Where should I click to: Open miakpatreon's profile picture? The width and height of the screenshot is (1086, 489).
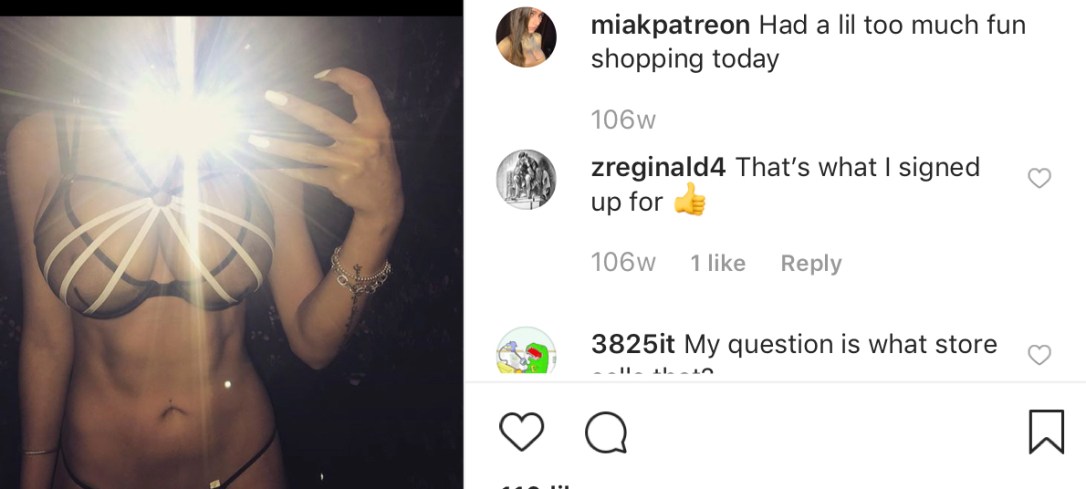pos(526,37)
